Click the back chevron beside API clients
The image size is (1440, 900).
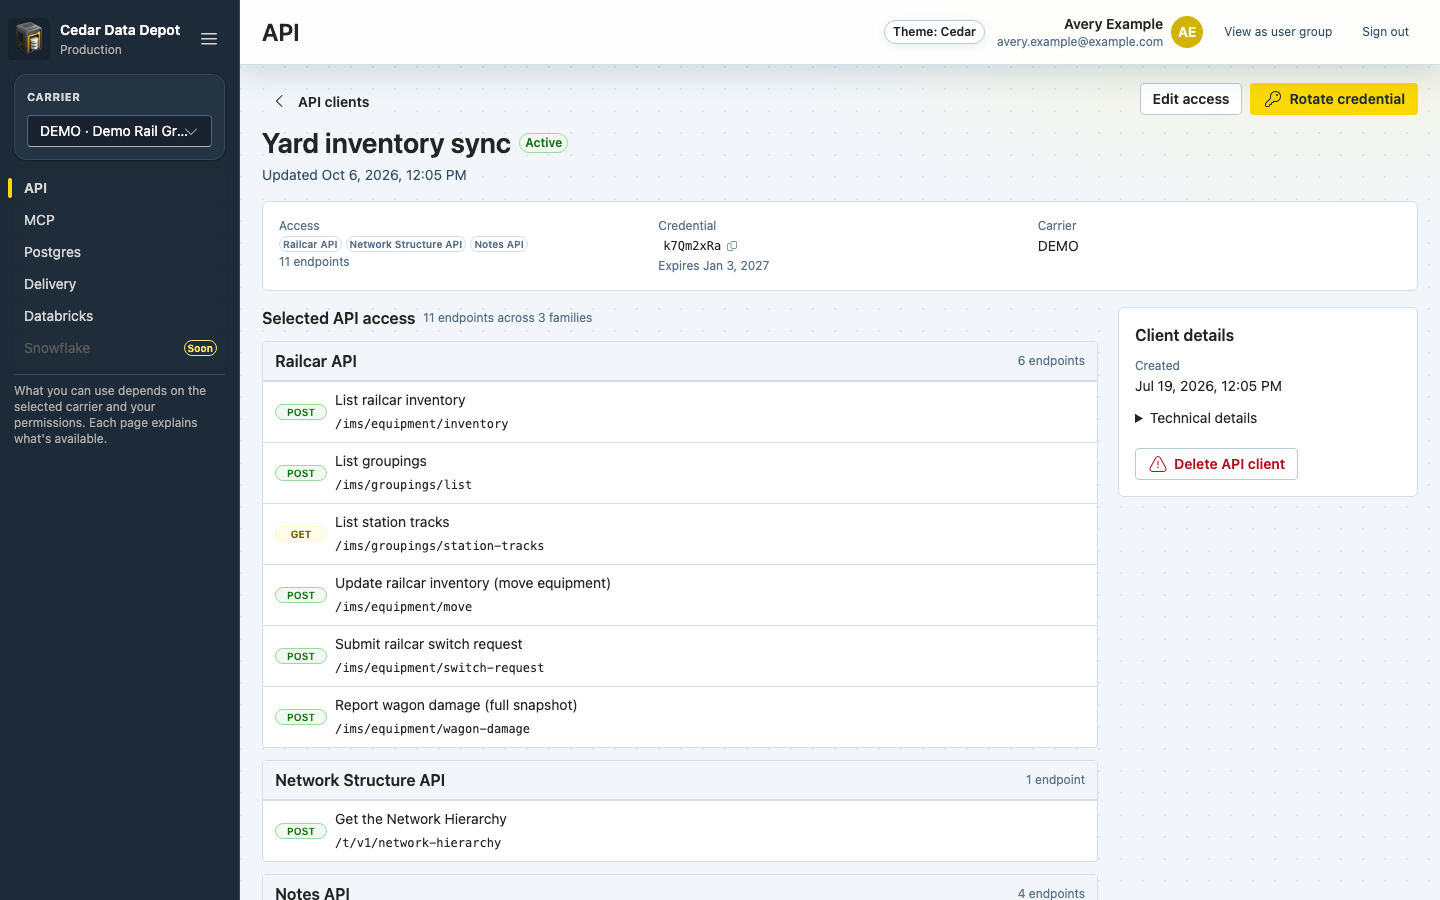coord(279,101)
